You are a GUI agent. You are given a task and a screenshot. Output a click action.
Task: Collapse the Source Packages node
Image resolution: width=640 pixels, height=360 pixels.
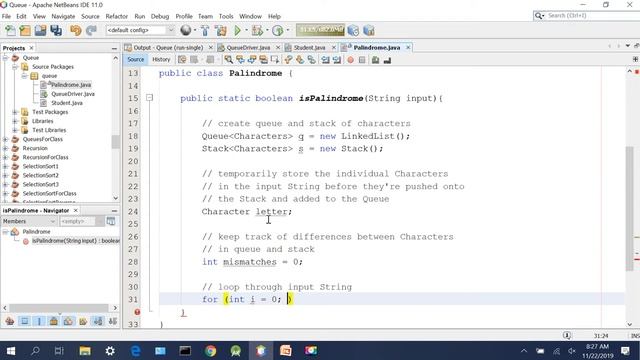[x=15, y=67]
